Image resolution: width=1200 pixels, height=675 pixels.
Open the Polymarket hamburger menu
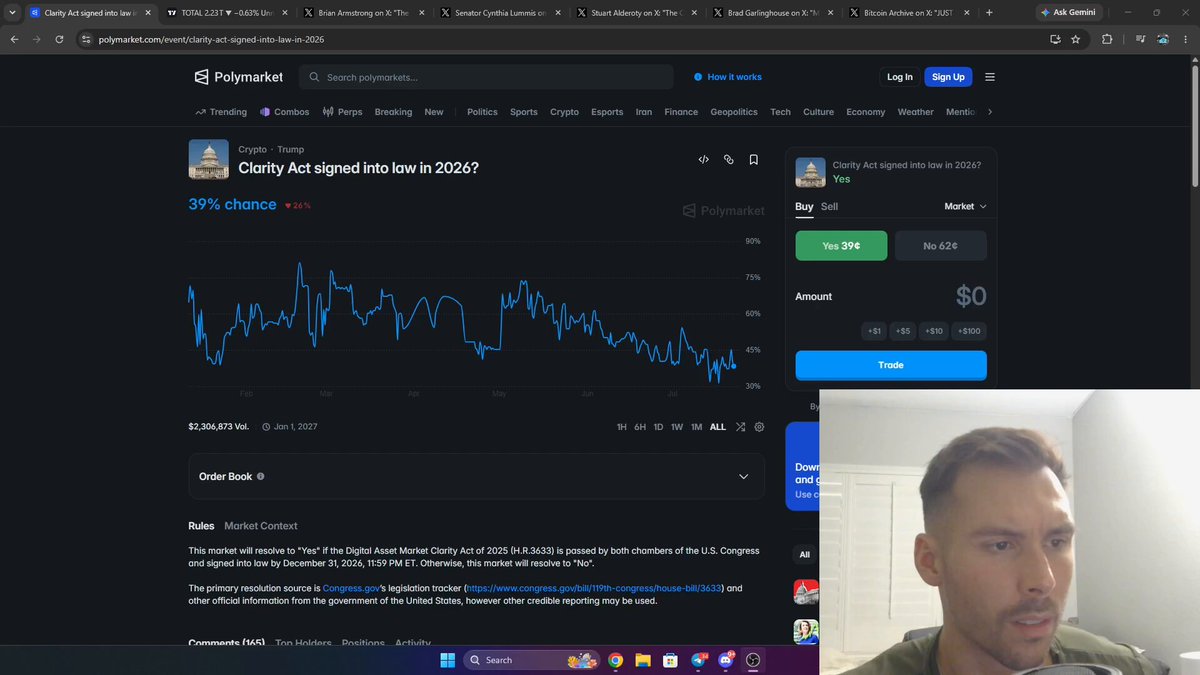(x=990, y=77)
